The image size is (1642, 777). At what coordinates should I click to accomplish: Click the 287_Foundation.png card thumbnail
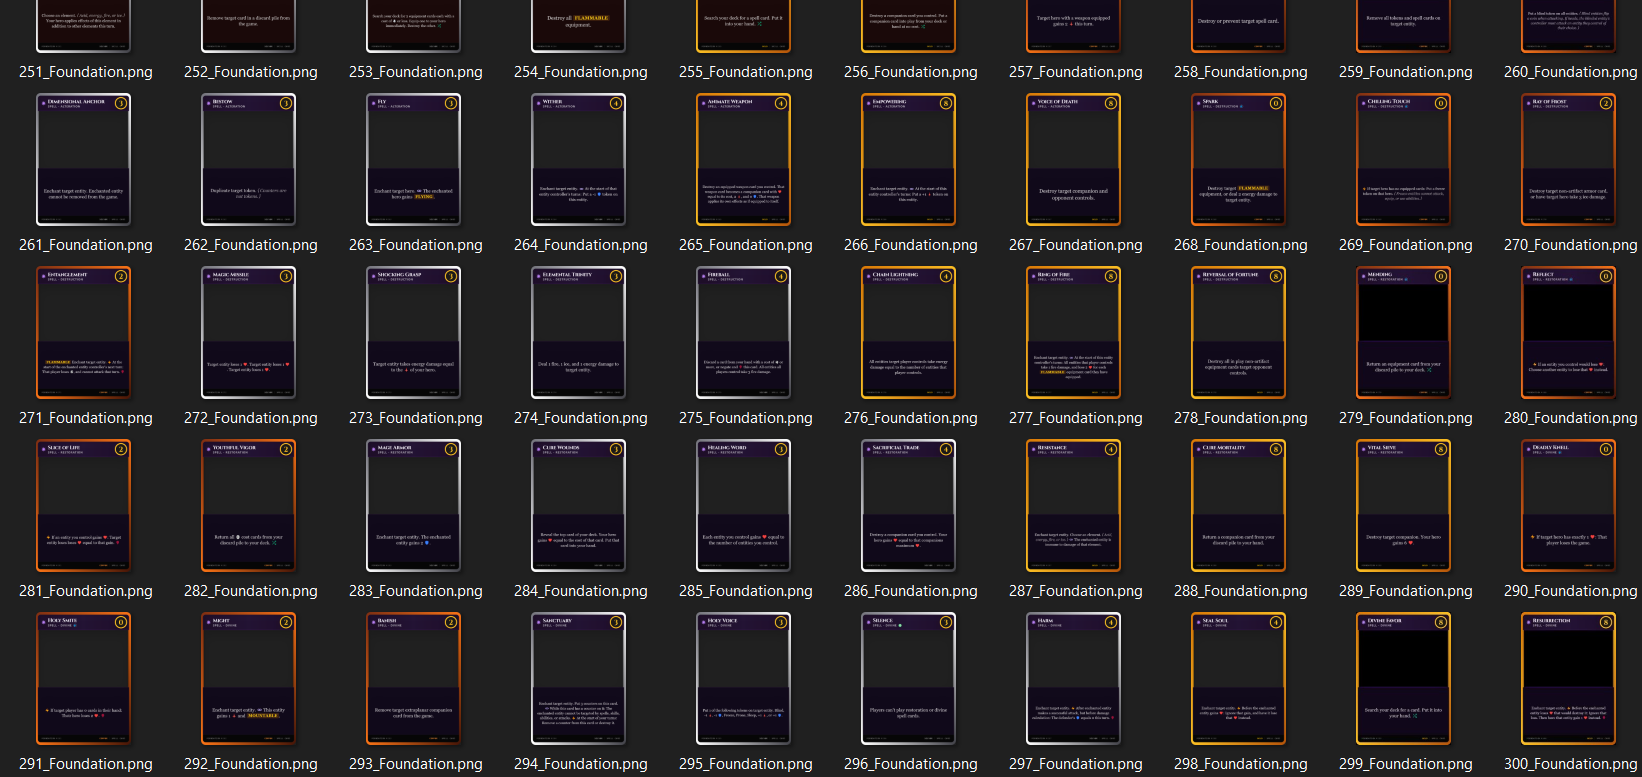tap(1074, 506)
